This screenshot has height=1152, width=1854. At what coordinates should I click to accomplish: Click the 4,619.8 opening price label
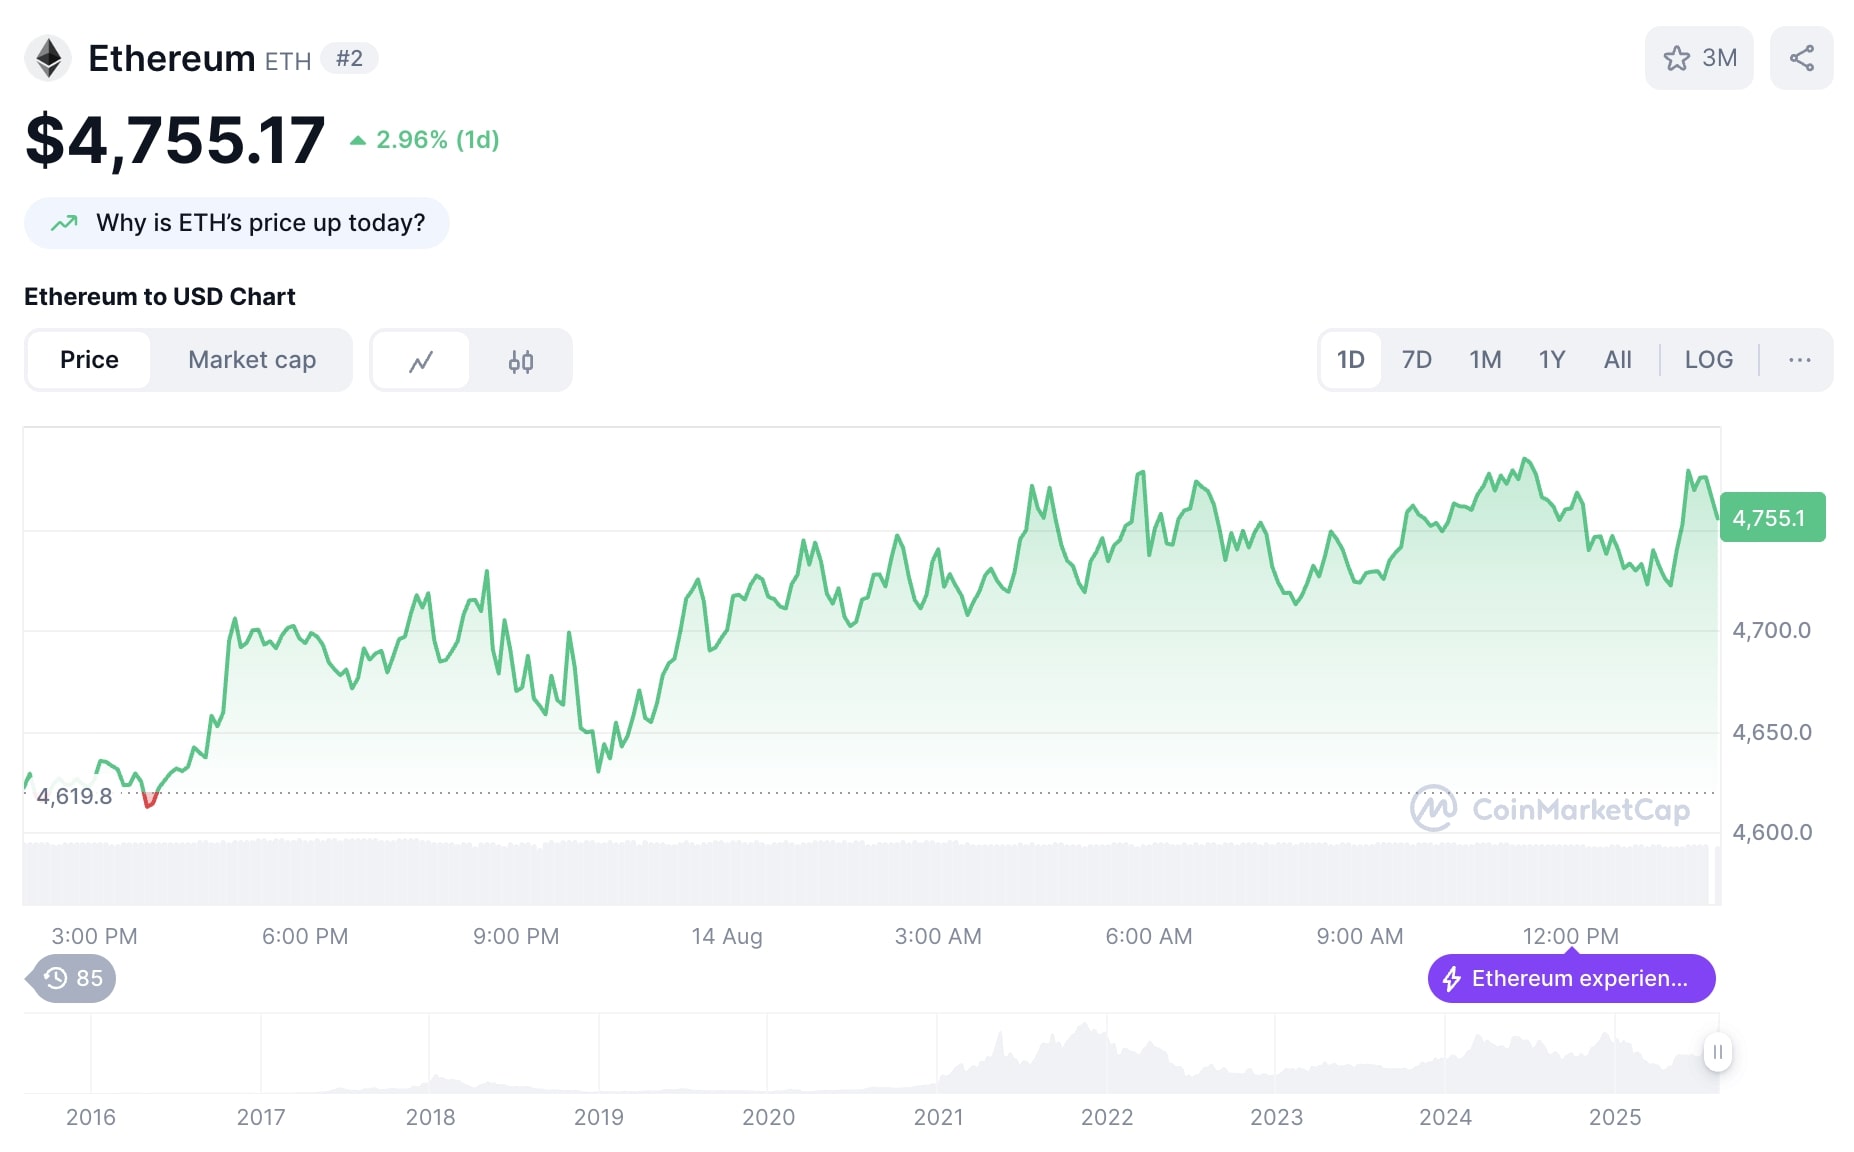pyautogui.click(x=74, y=797)
